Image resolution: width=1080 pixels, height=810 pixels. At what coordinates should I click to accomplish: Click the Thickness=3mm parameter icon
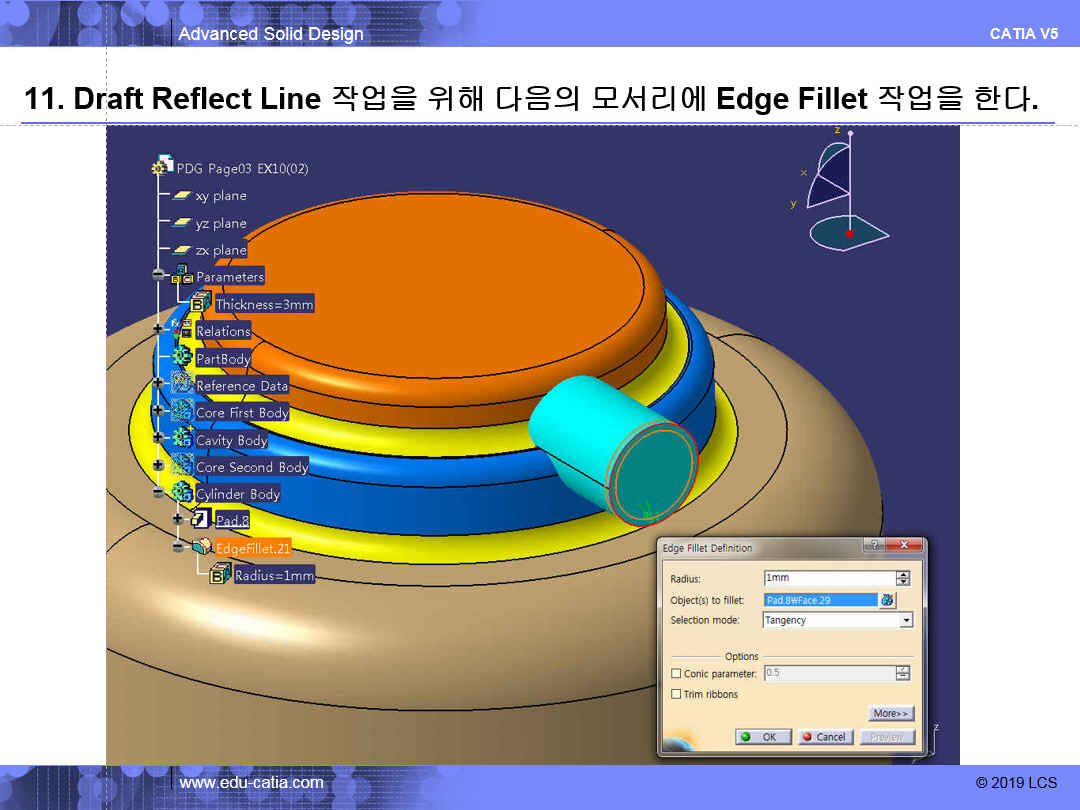click(201, 304)
